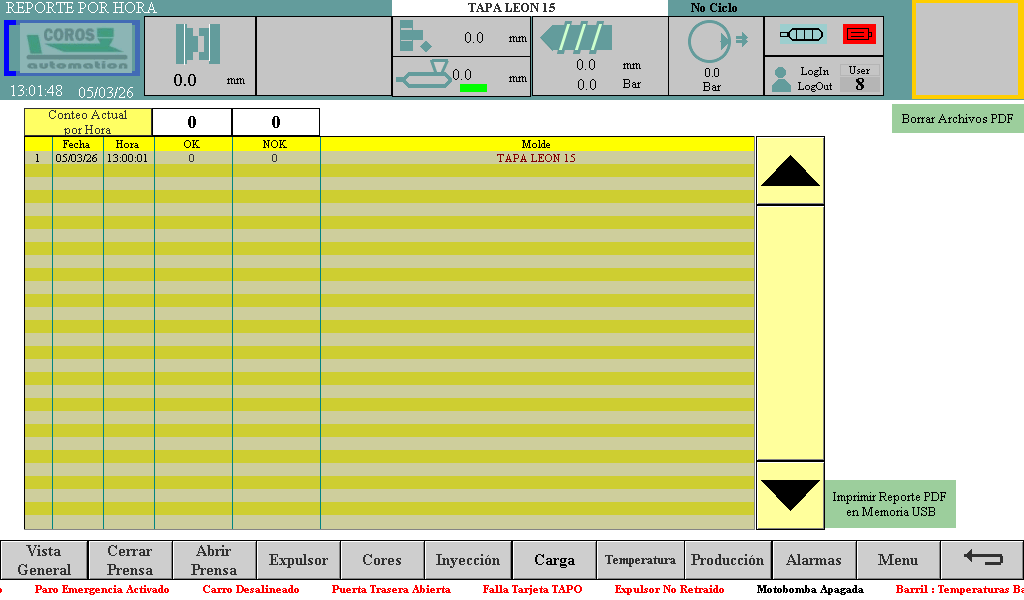Go to the Alarmas screen

(813, 560)
